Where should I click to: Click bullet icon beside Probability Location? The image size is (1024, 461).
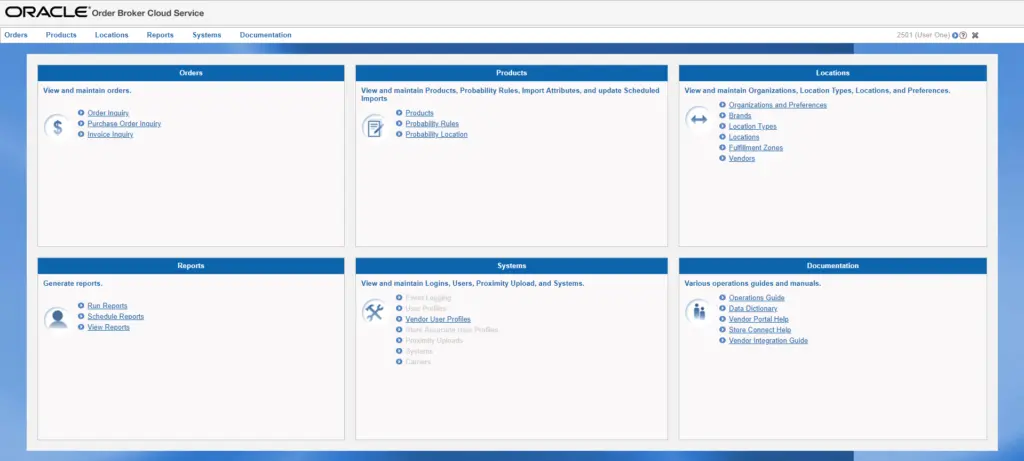pyautogui.click(x=399, y=134)
